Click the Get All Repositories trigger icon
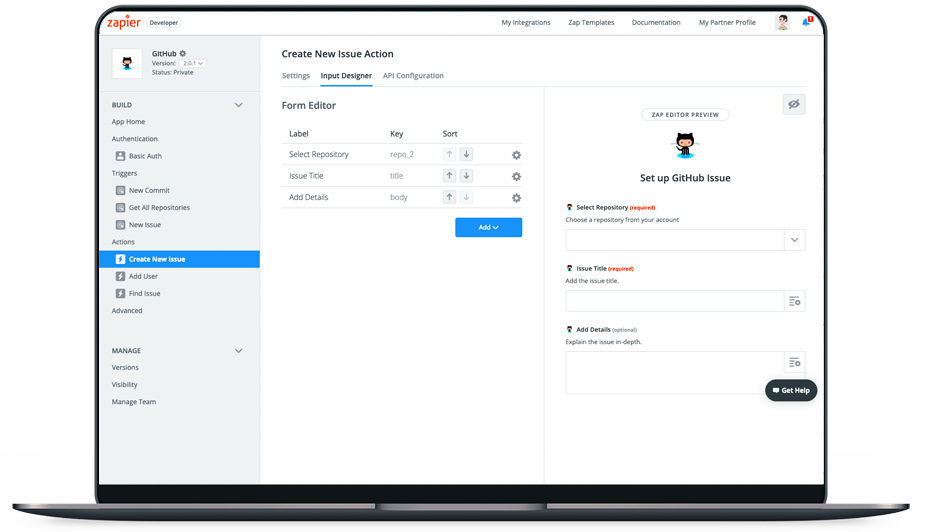This screenshot has width=931, height=532. (121, 208)
